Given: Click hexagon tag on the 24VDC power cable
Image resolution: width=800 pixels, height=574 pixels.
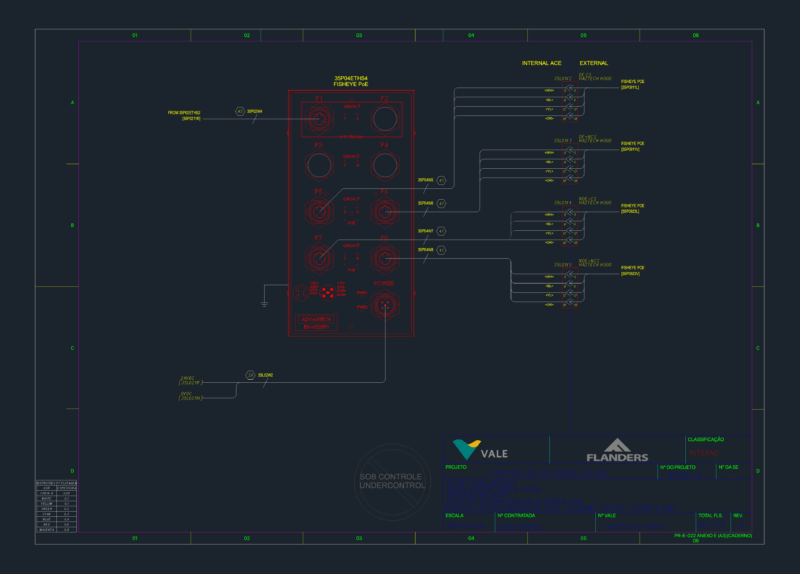Looking at the screenshot, I should click(x=250, y=375).
